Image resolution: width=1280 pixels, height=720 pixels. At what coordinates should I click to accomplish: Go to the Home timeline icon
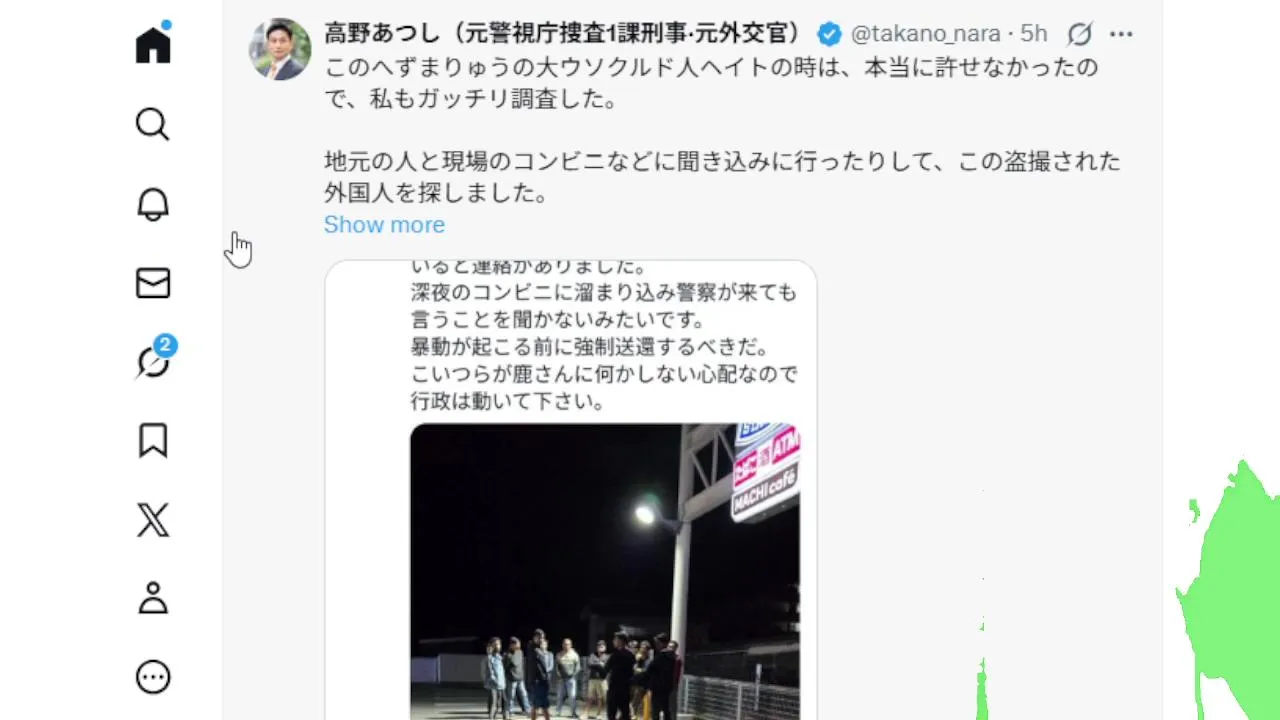tap(153, 44)
